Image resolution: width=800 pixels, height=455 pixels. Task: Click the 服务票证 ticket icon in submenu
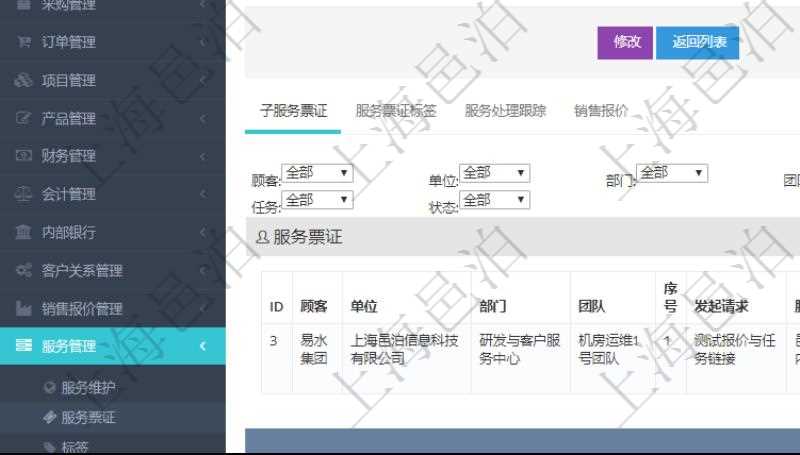point(49,418)
